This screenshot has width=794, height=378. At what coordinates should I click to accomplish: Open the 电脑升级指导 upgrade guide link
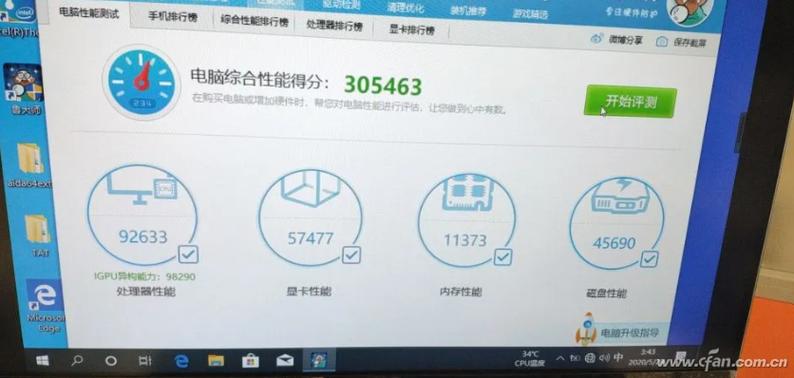[x=630, y=333]
